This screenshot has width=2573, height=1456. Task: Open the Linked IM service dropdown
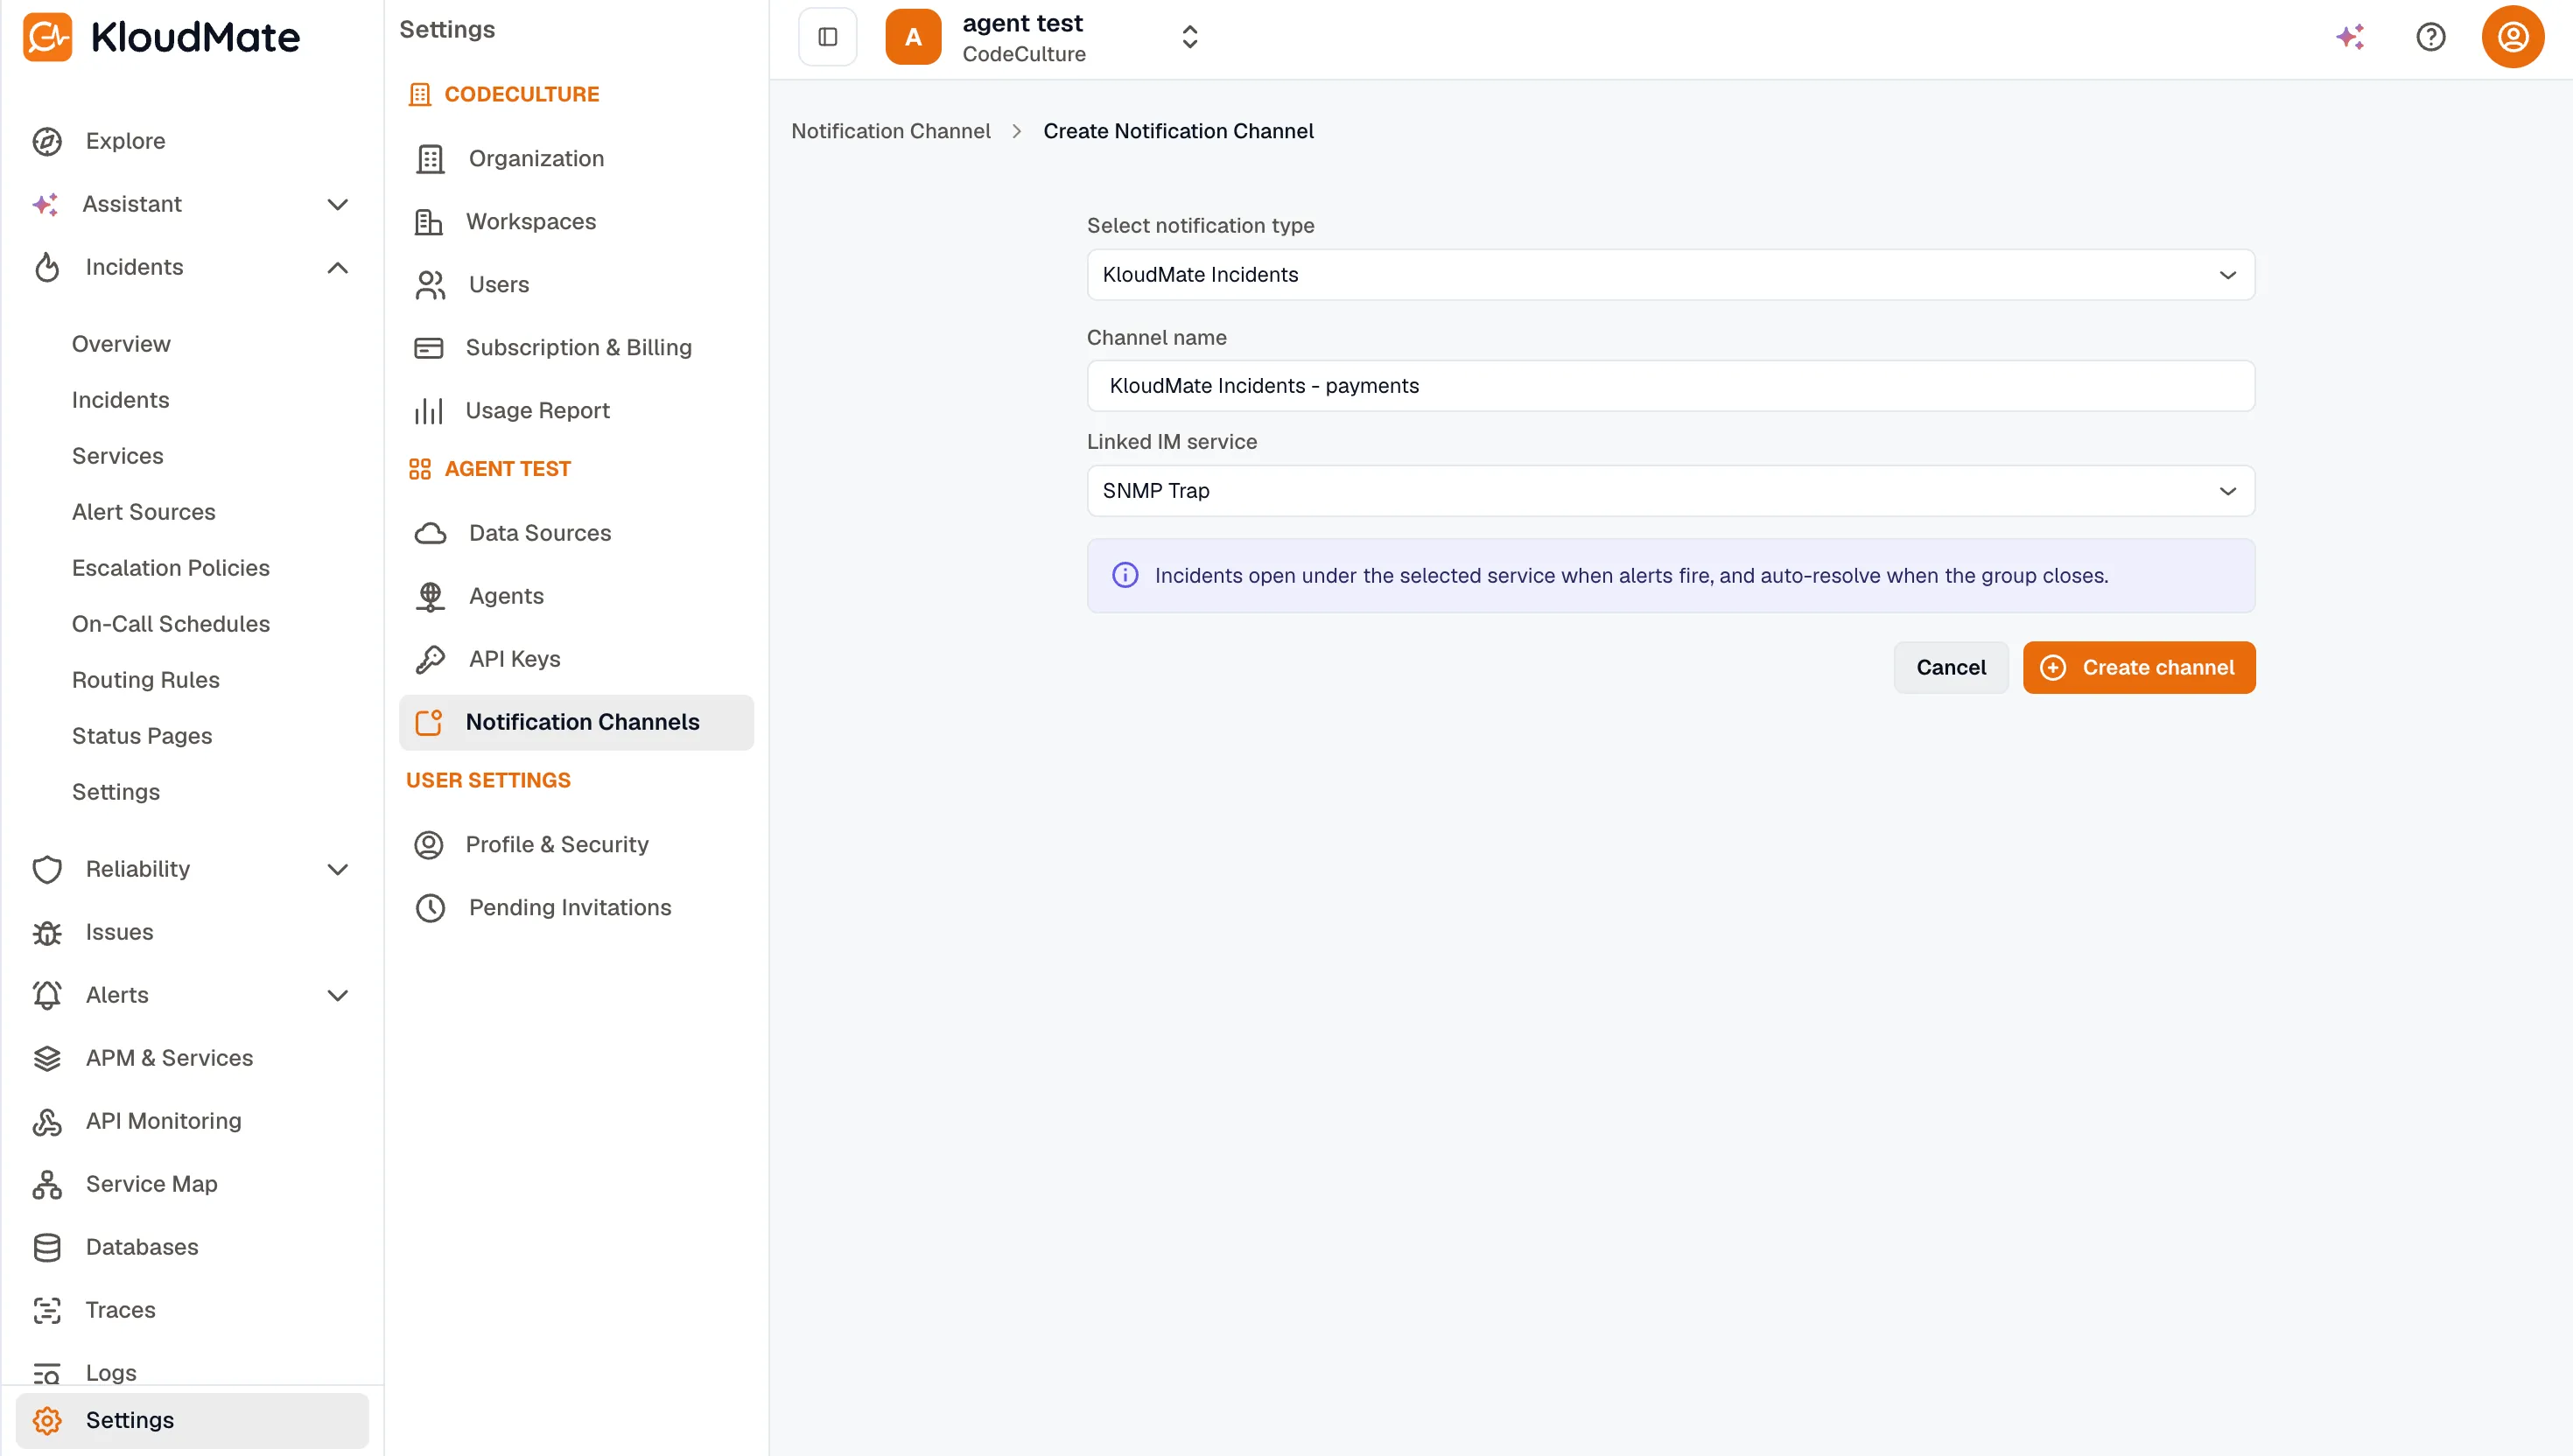(x=1670, y=491)
